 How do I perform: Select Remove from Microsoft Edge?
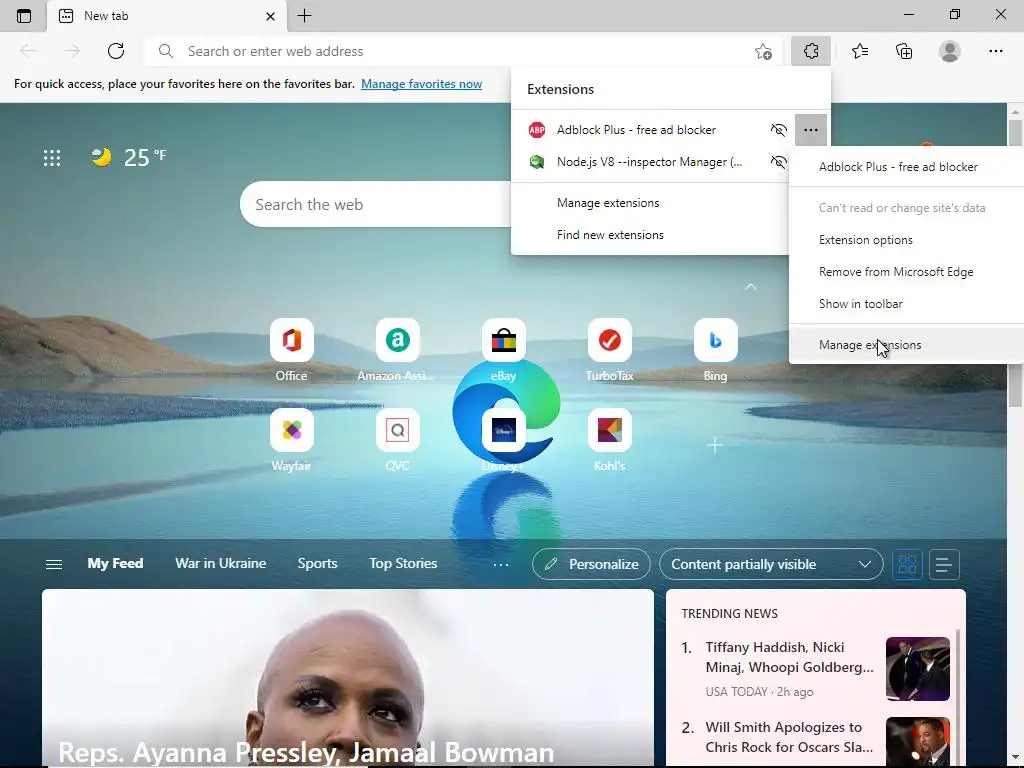click(x=906, y=272)
